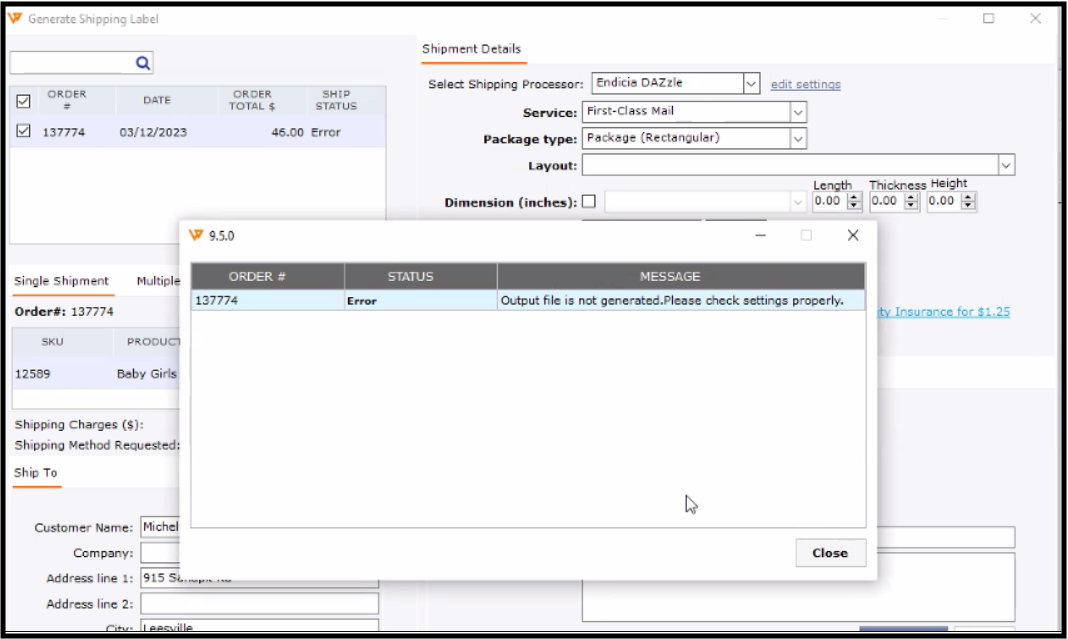Open the Ship To tab
The height and width of the screenshot is (639, 1068).
pyautogui.click(x=36, y=473)
